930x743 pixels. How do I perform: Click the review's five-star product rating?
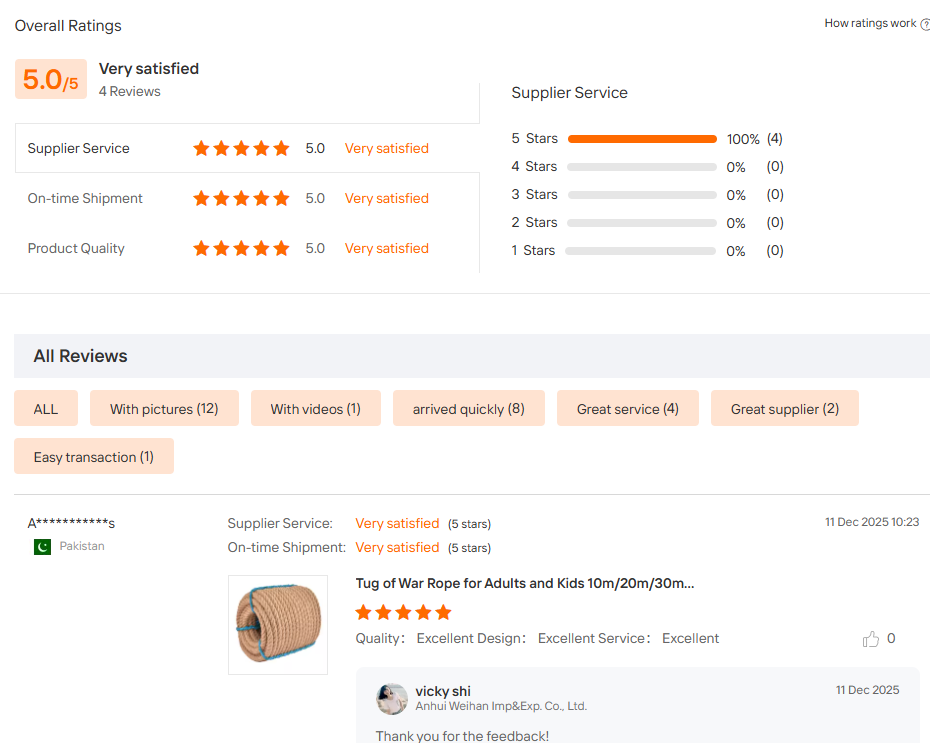[403, 613]
